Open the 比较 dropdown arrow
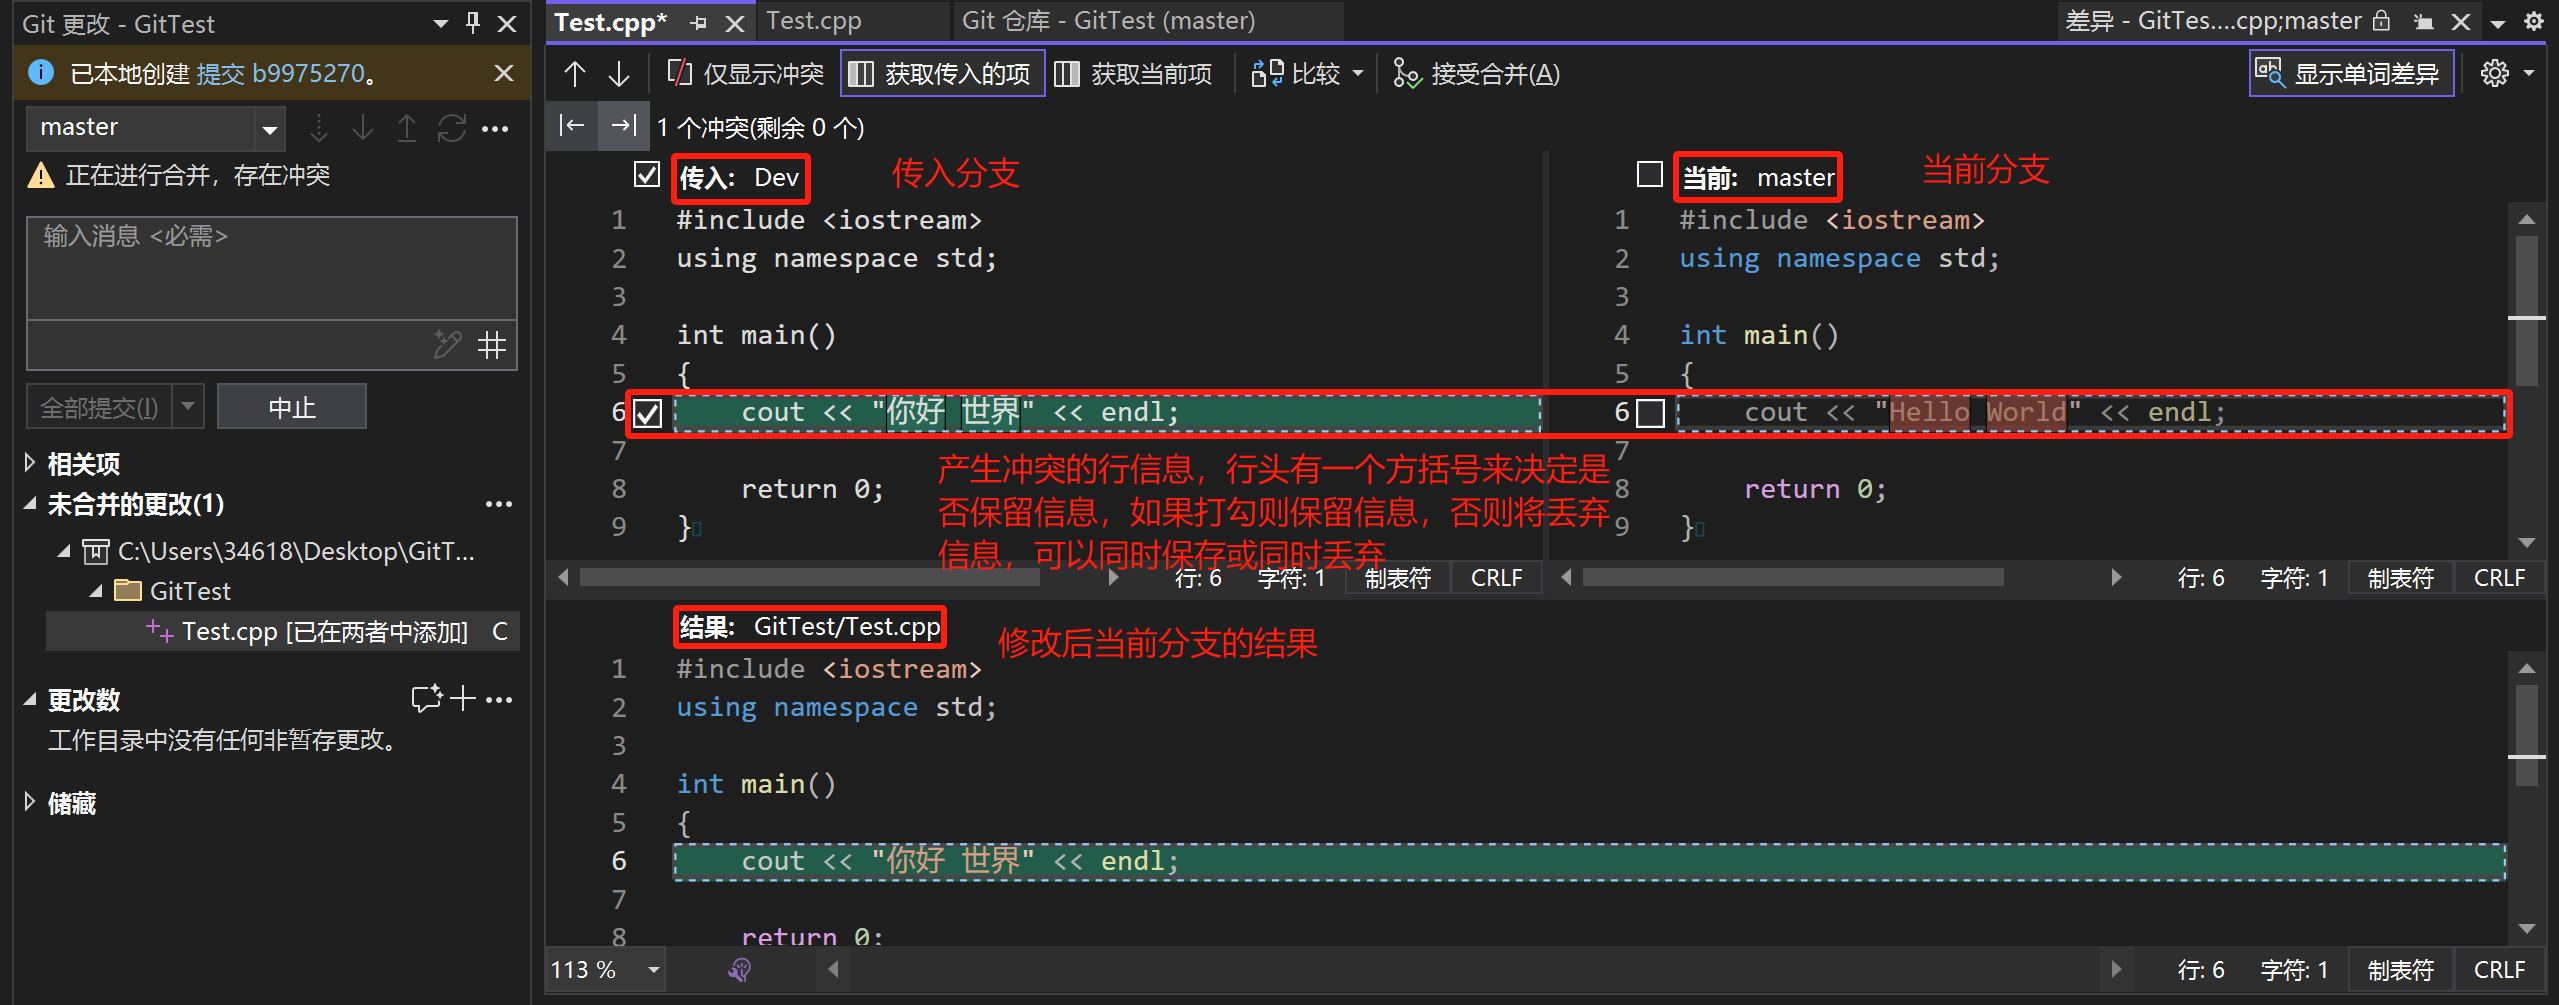 1357,72
